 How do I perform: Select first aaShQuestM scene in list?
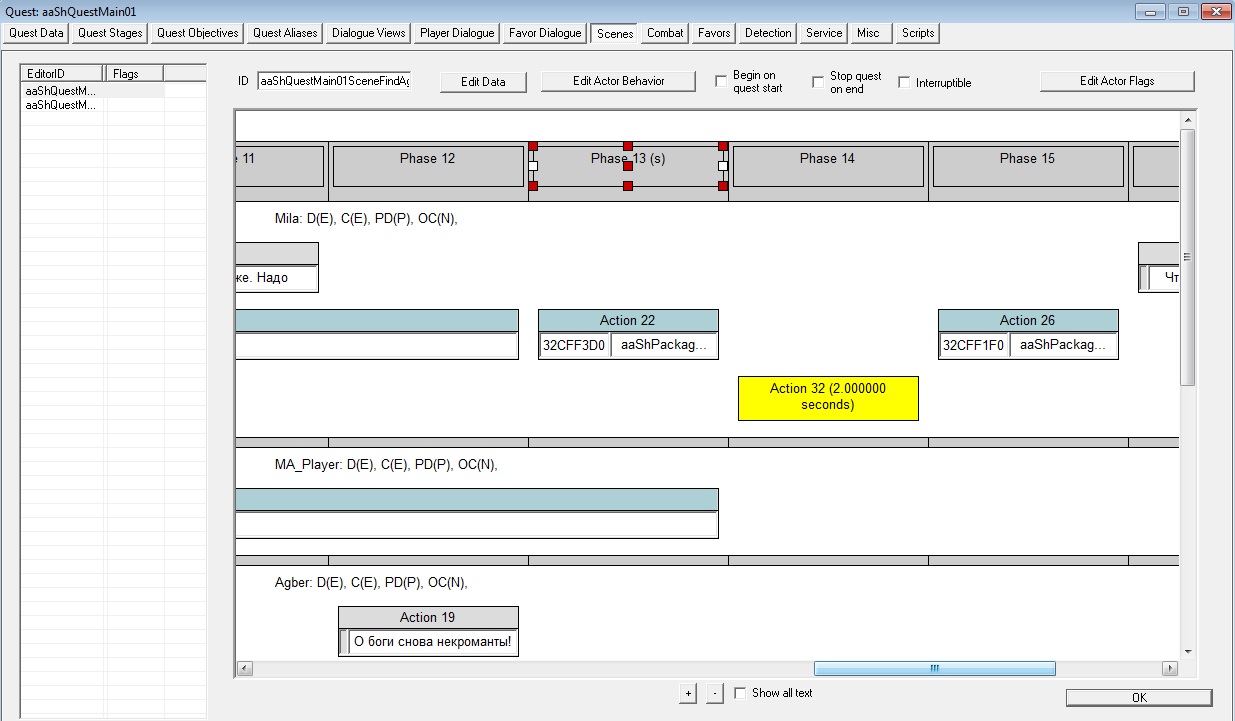click(x=61, y=91)
